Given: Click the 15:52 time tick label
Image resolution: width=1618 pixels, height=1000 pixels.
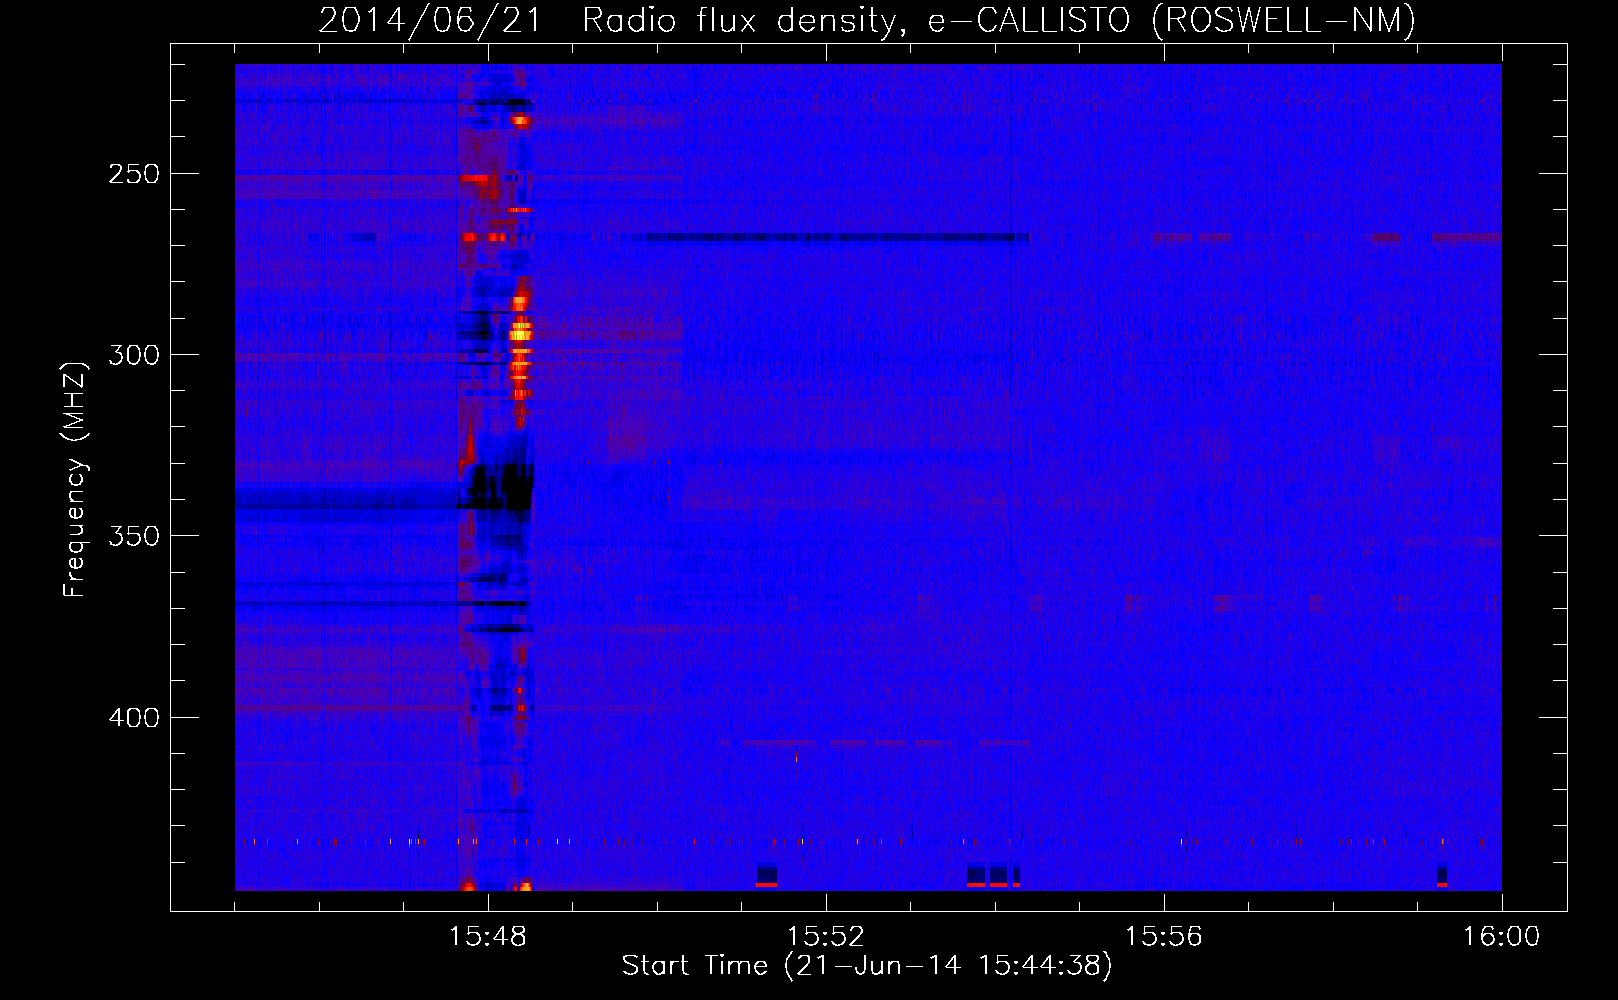Looking at the screenshot, I should pos(825,936).
